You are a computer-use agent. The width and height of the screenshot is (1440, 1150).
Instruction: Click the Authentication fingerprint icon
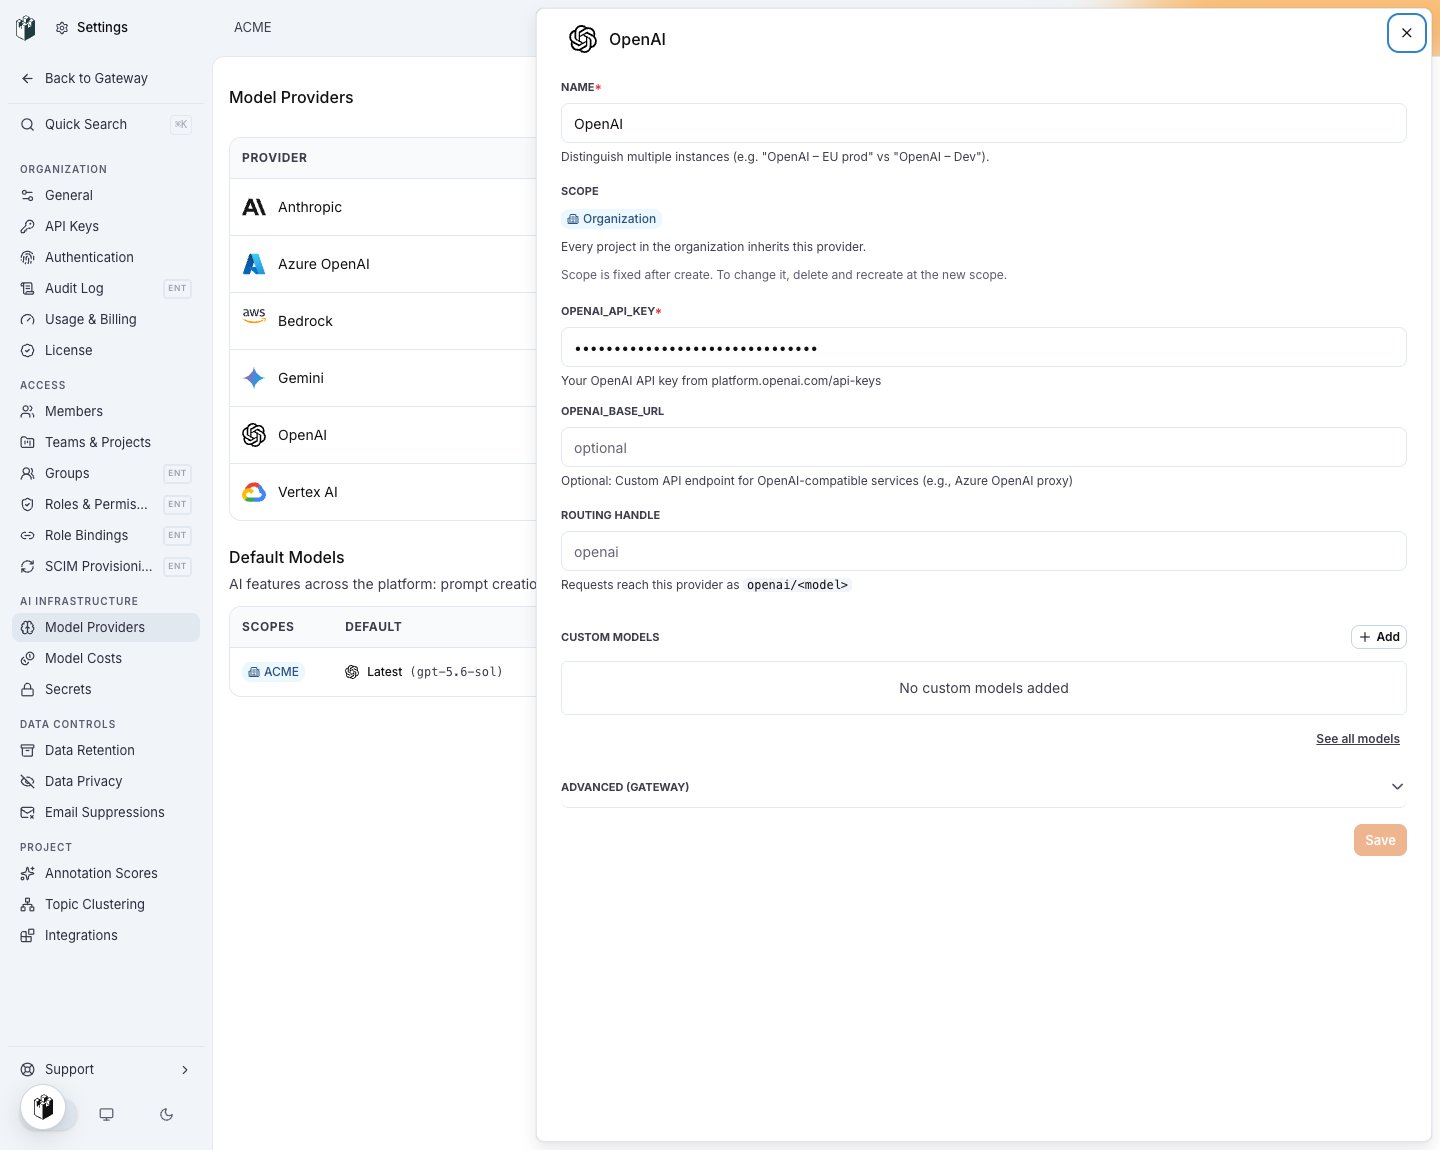[28, 257]
